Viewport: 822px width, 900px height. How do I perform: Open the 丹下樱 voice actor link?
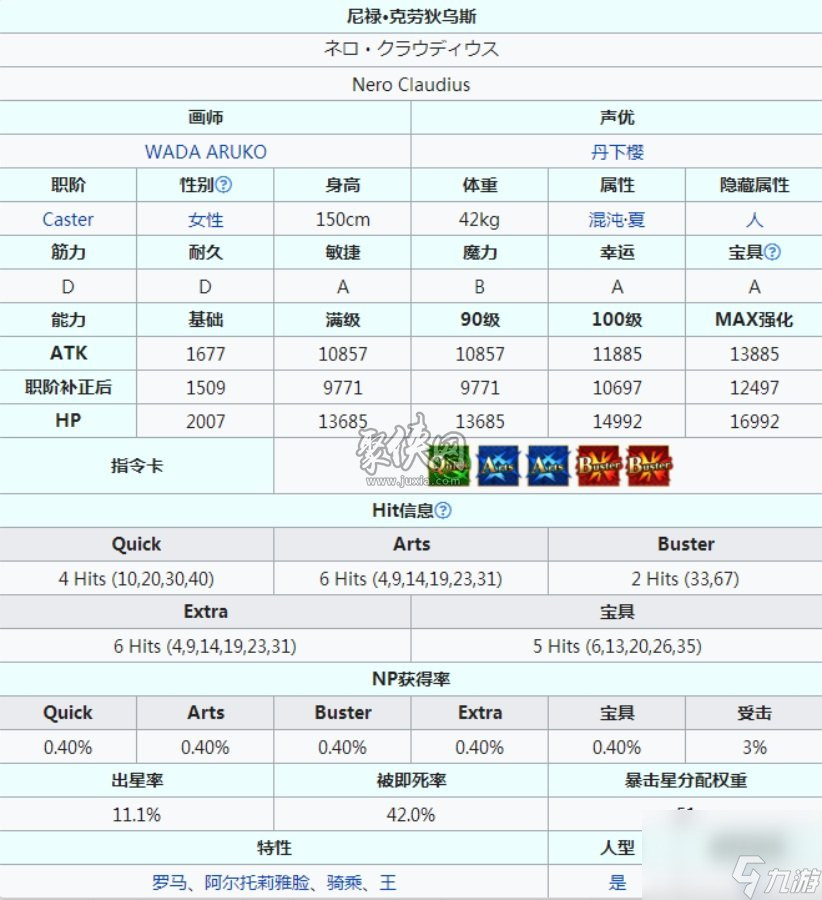click(x=617, y=152)
